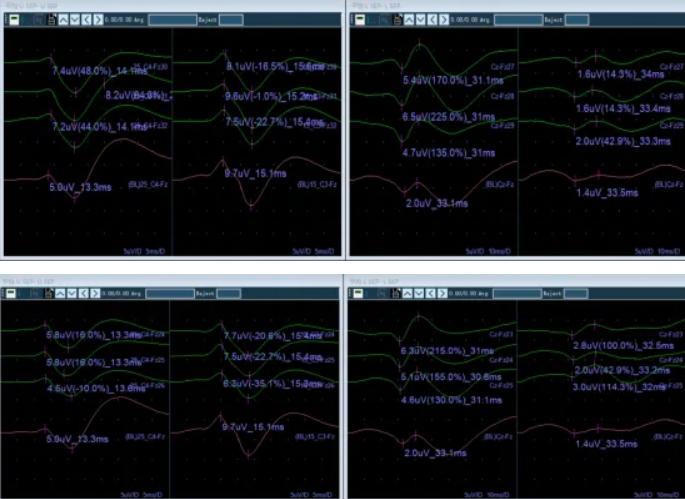
Task: Click the monitor display icon in bottom-right SEP window
Action: click(x=358, y=293)
